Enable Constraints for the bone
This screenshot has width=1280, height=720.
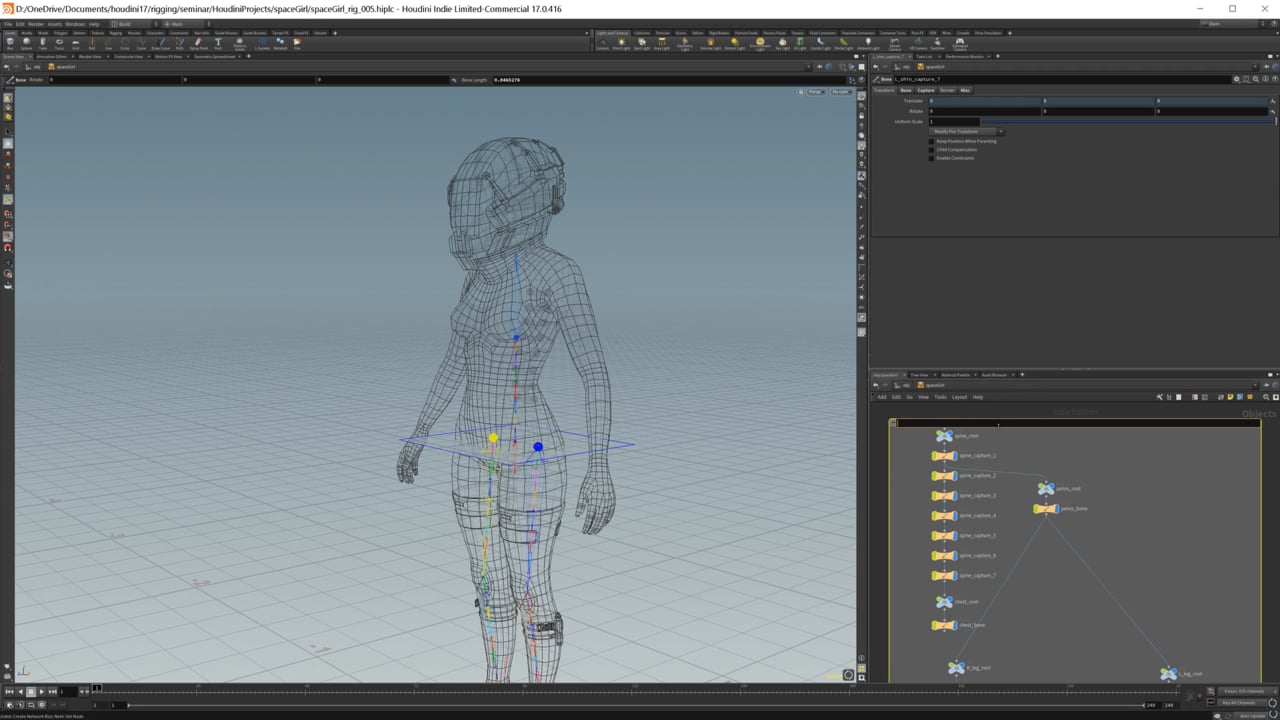point(931,157)
